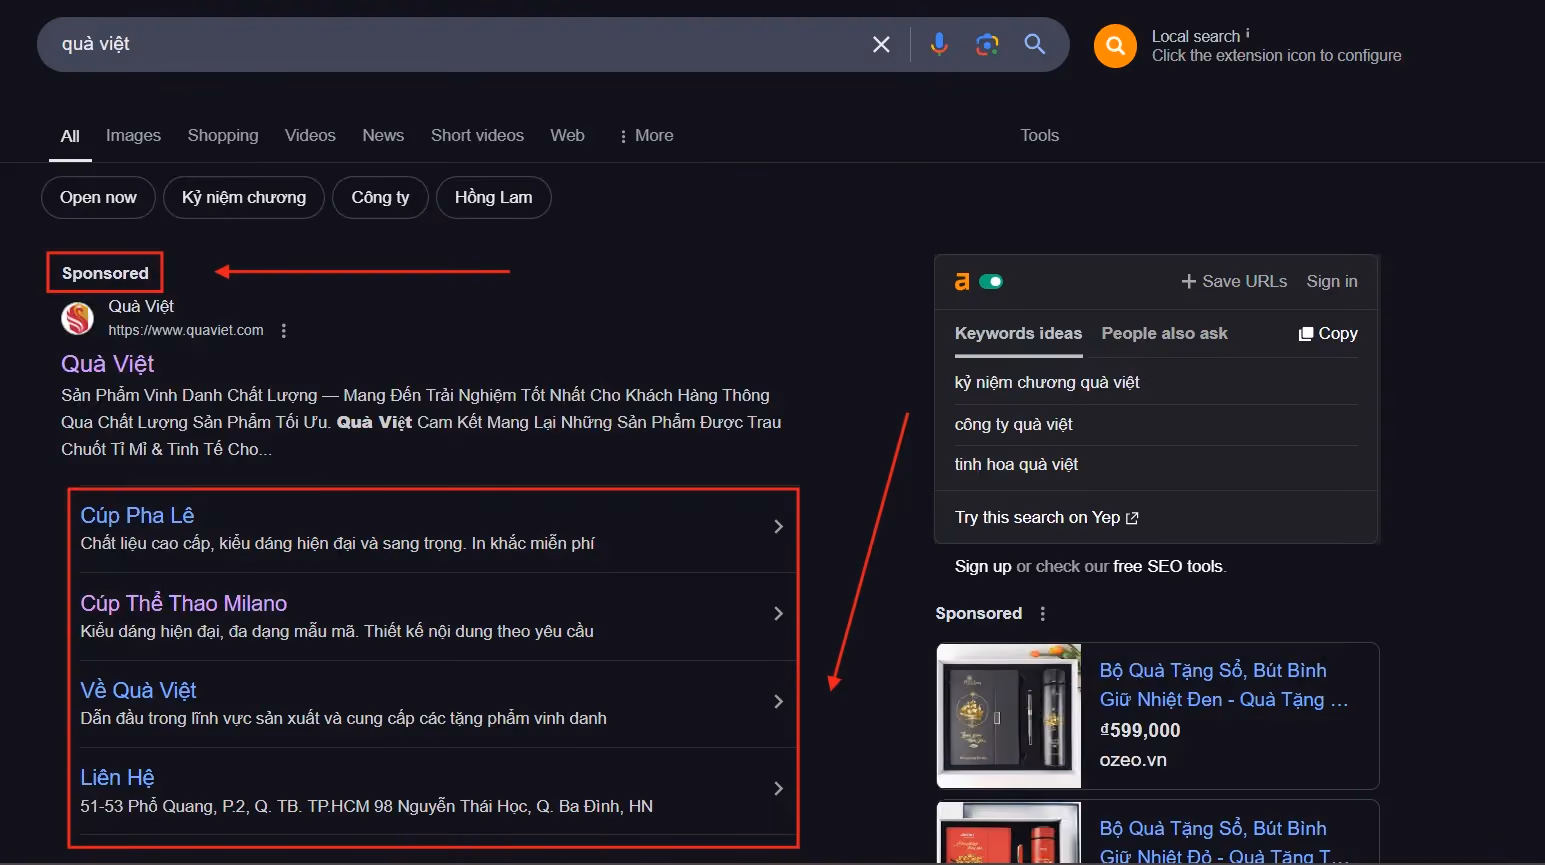Click keyword 'công ty quà việt'
The height and width of the screenshot is (865, 1545).
pyautogui.click(x=1013, y=425)
